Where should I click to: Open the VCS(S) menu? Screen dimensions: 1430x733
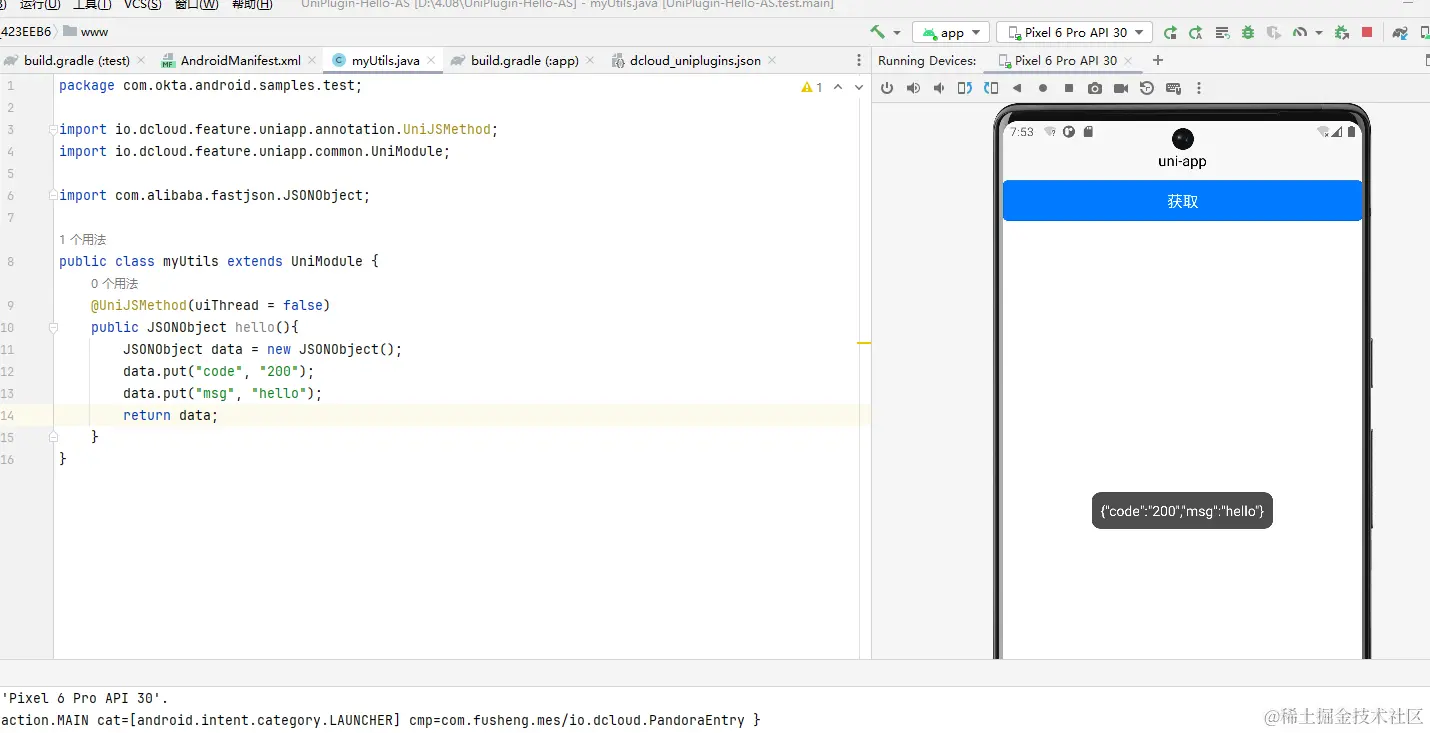[x=143, y=5]
